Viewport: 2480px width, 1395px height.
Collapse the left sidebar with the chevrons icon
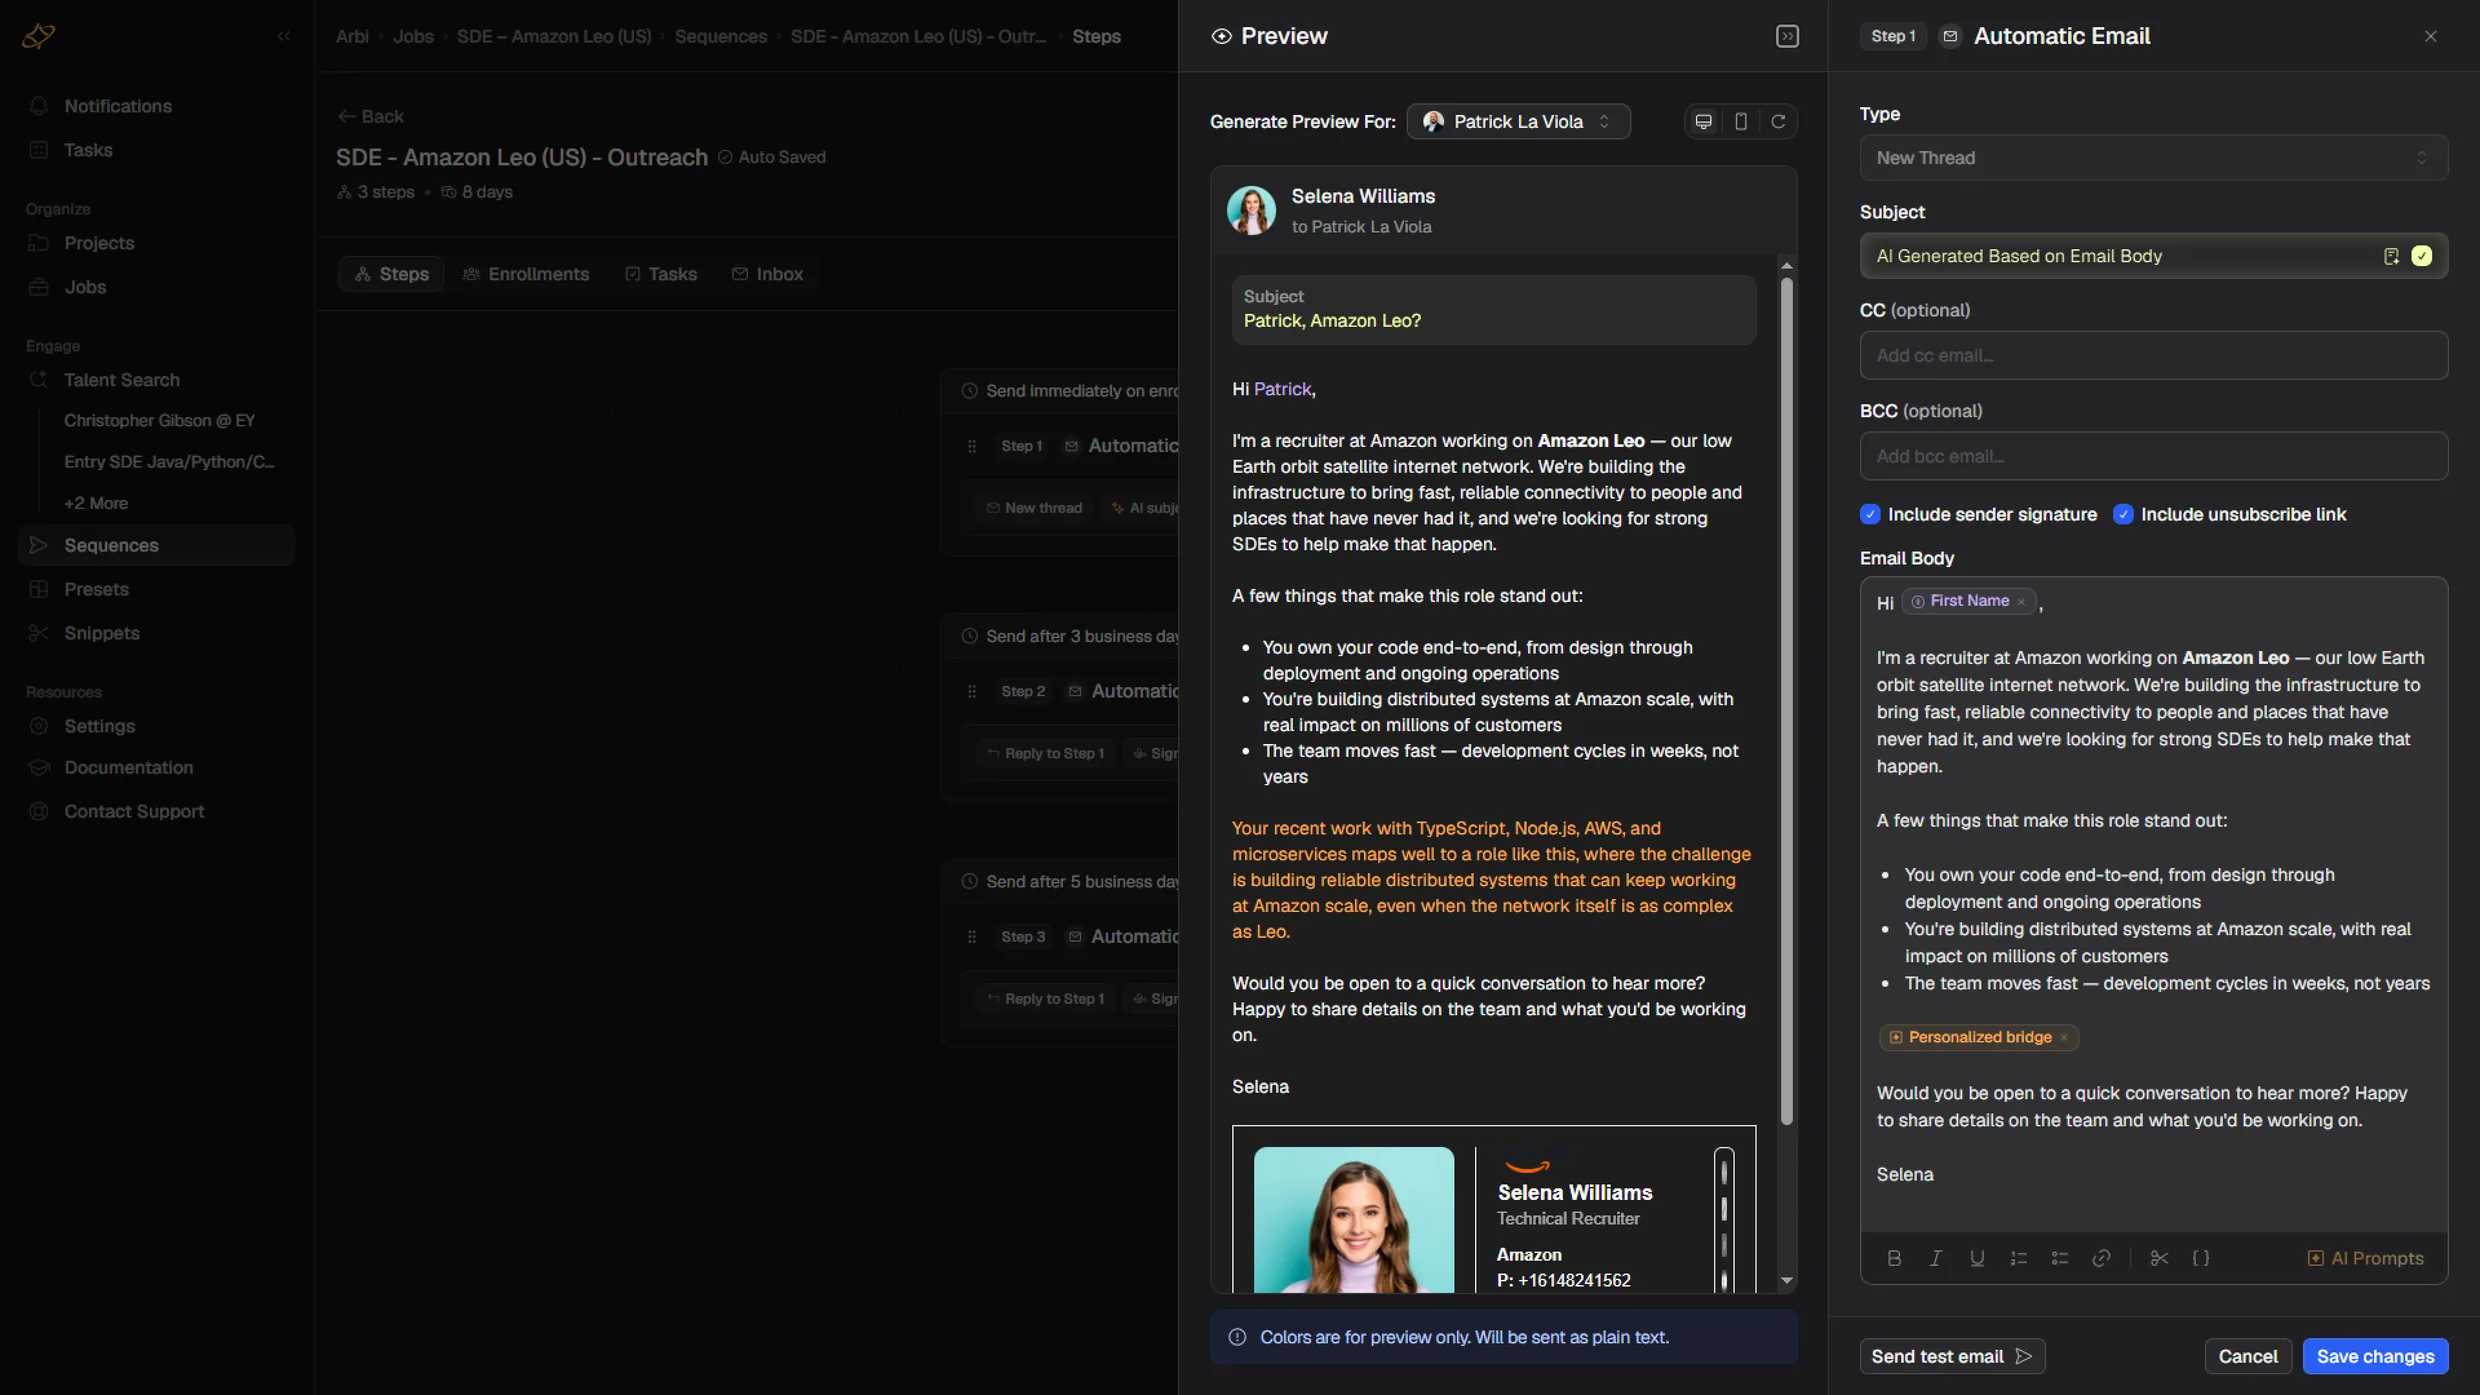tap(284, 36)
